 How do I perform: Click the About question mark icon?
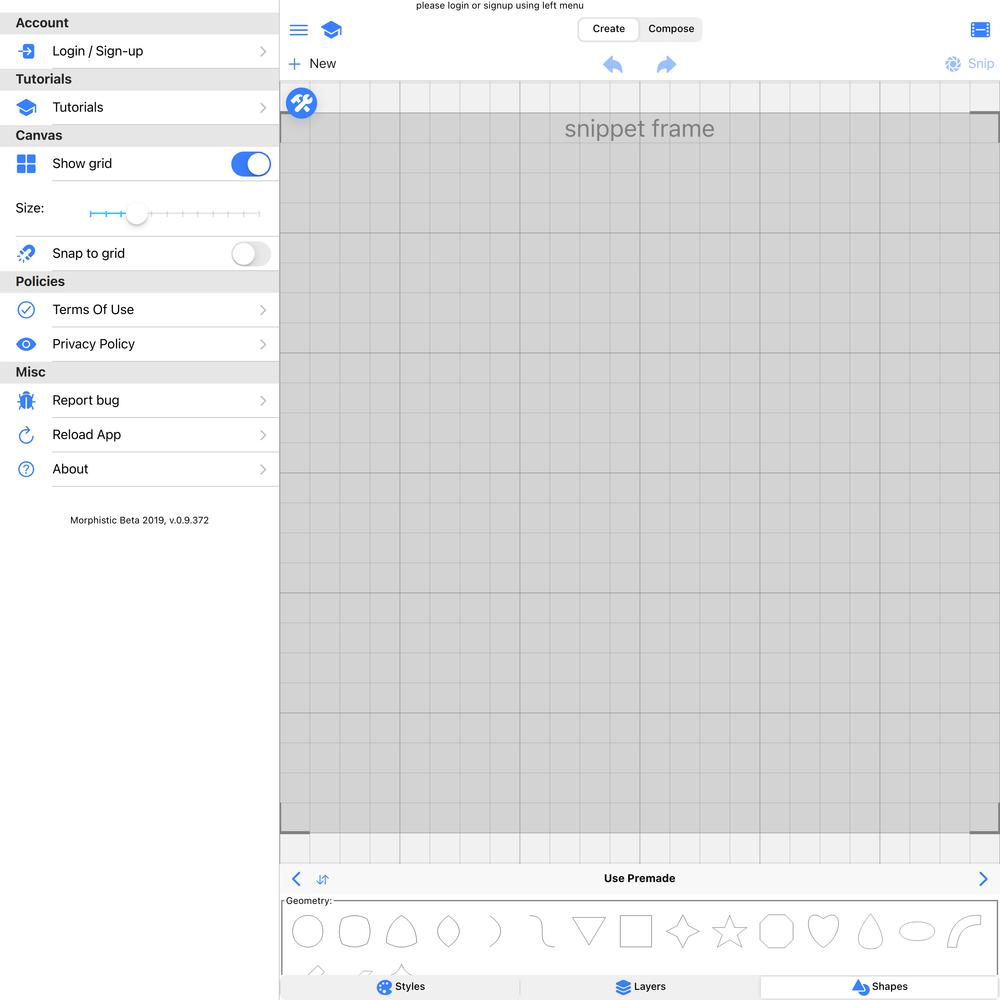(x=26, y=469)
